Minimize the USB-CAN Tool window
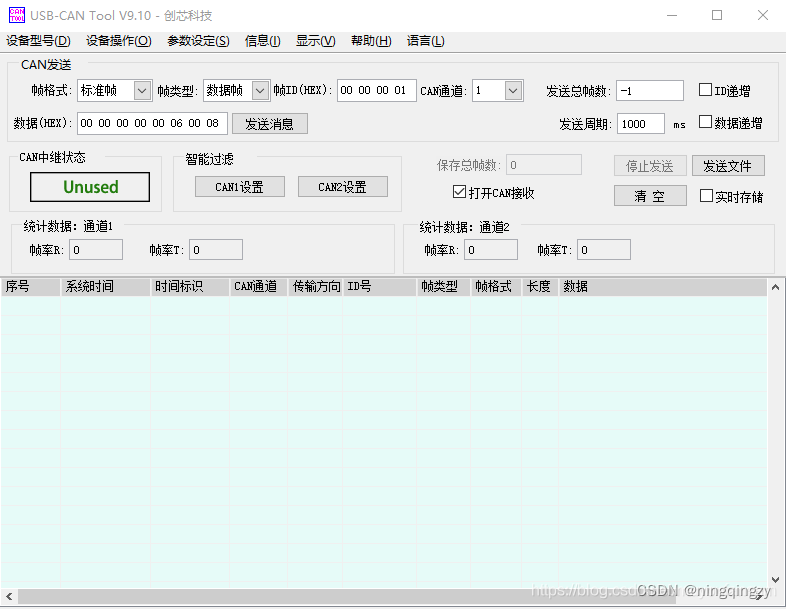The width and height of the screenshot is (786, 609). tap(672, 16)
